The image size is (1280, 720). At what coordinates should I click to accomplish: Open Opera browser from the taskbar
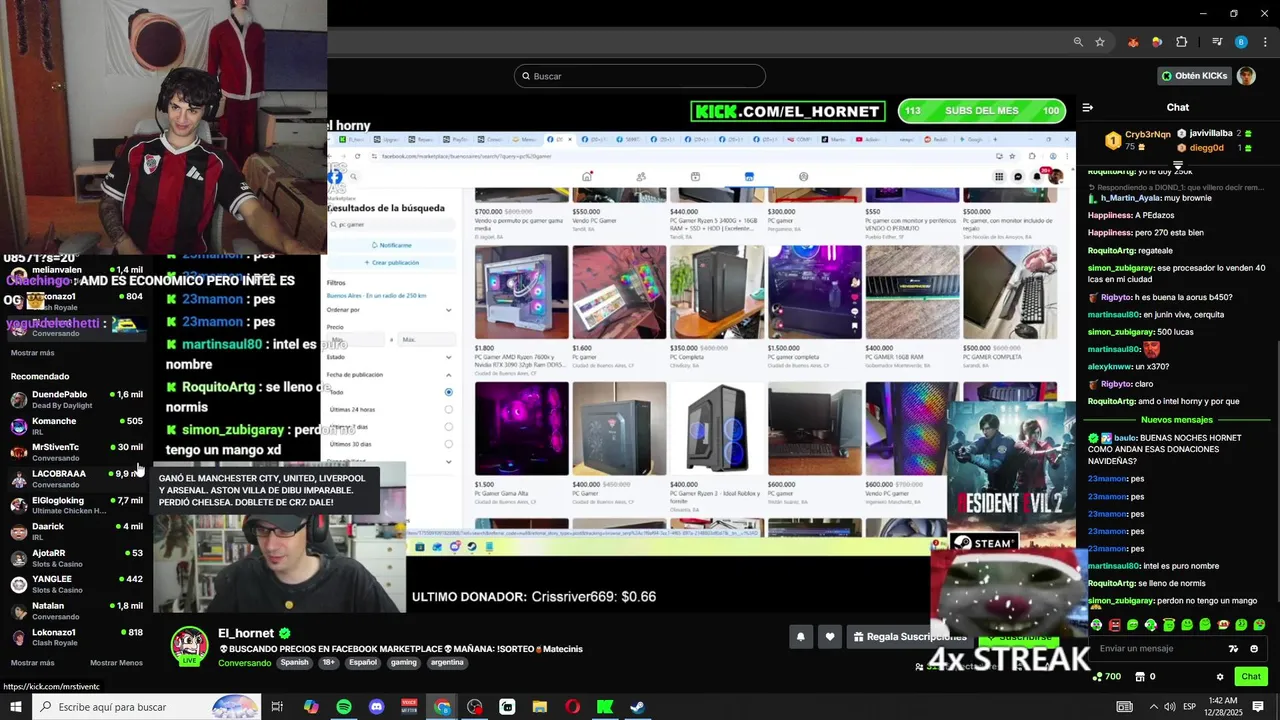coord(572,707)
